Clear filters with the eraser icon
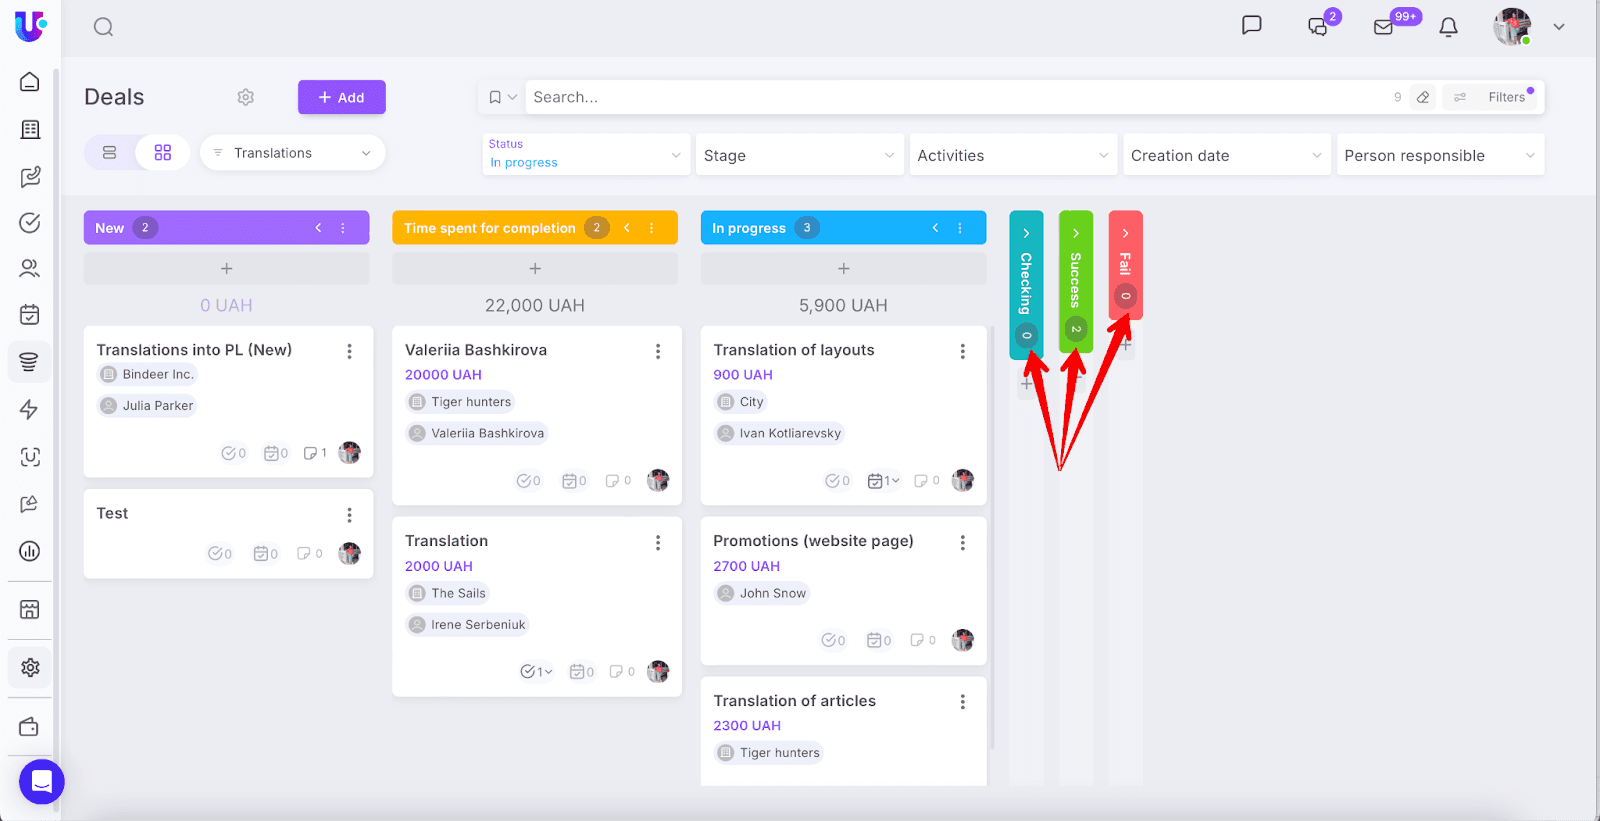 click(1423, 97)
